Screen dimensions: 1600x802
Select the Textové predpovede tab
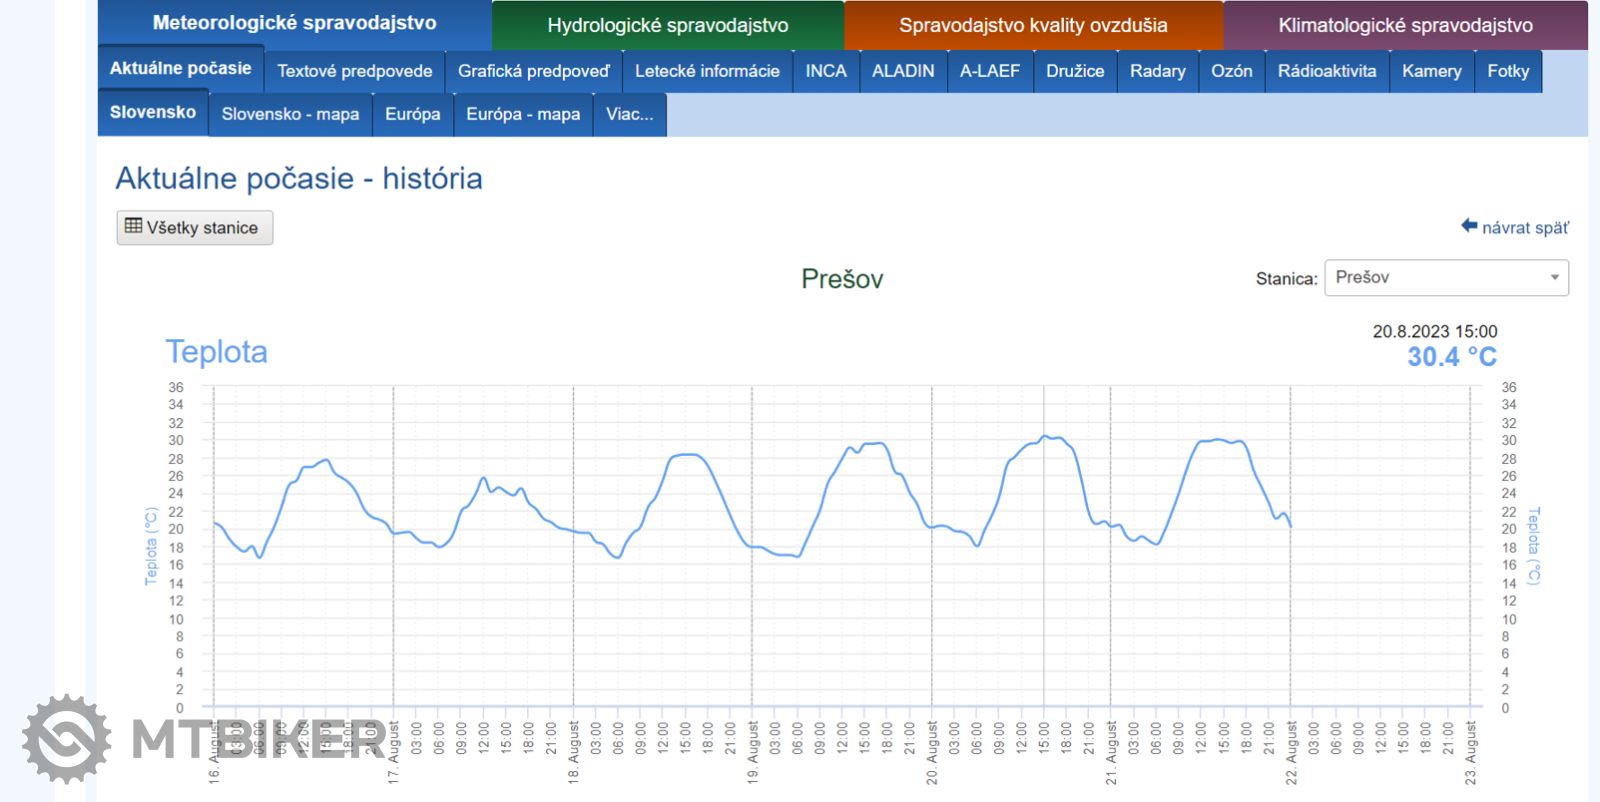tap(354, 71)
